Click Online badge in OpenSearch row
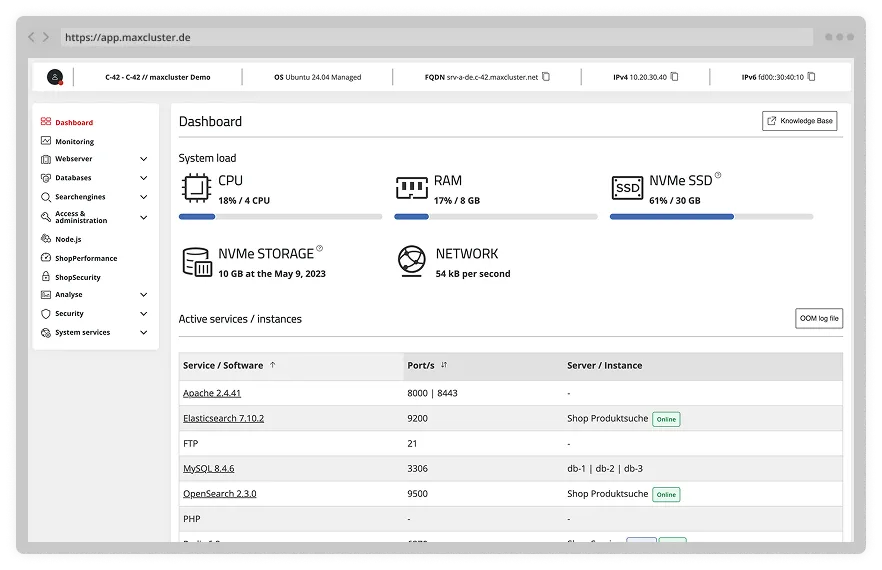The width and height of the screenshot is (882, 570). pos(666,495)
